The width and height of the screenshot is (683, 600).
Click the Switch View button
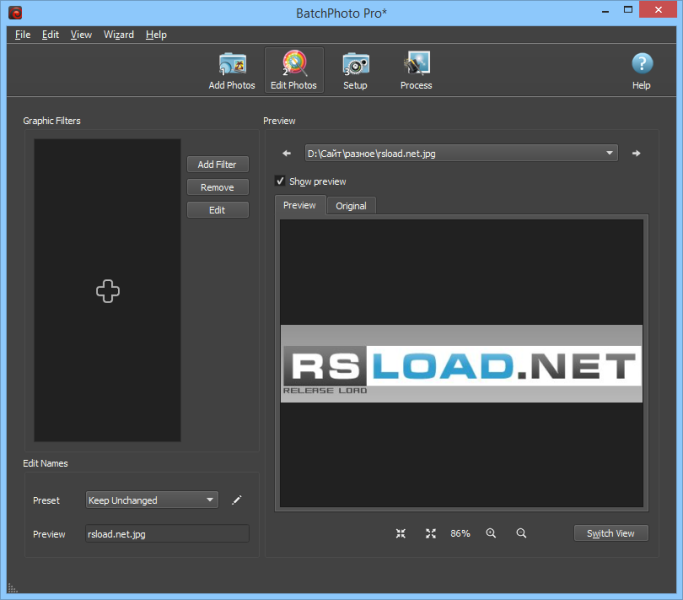click(x=611, y=533)
